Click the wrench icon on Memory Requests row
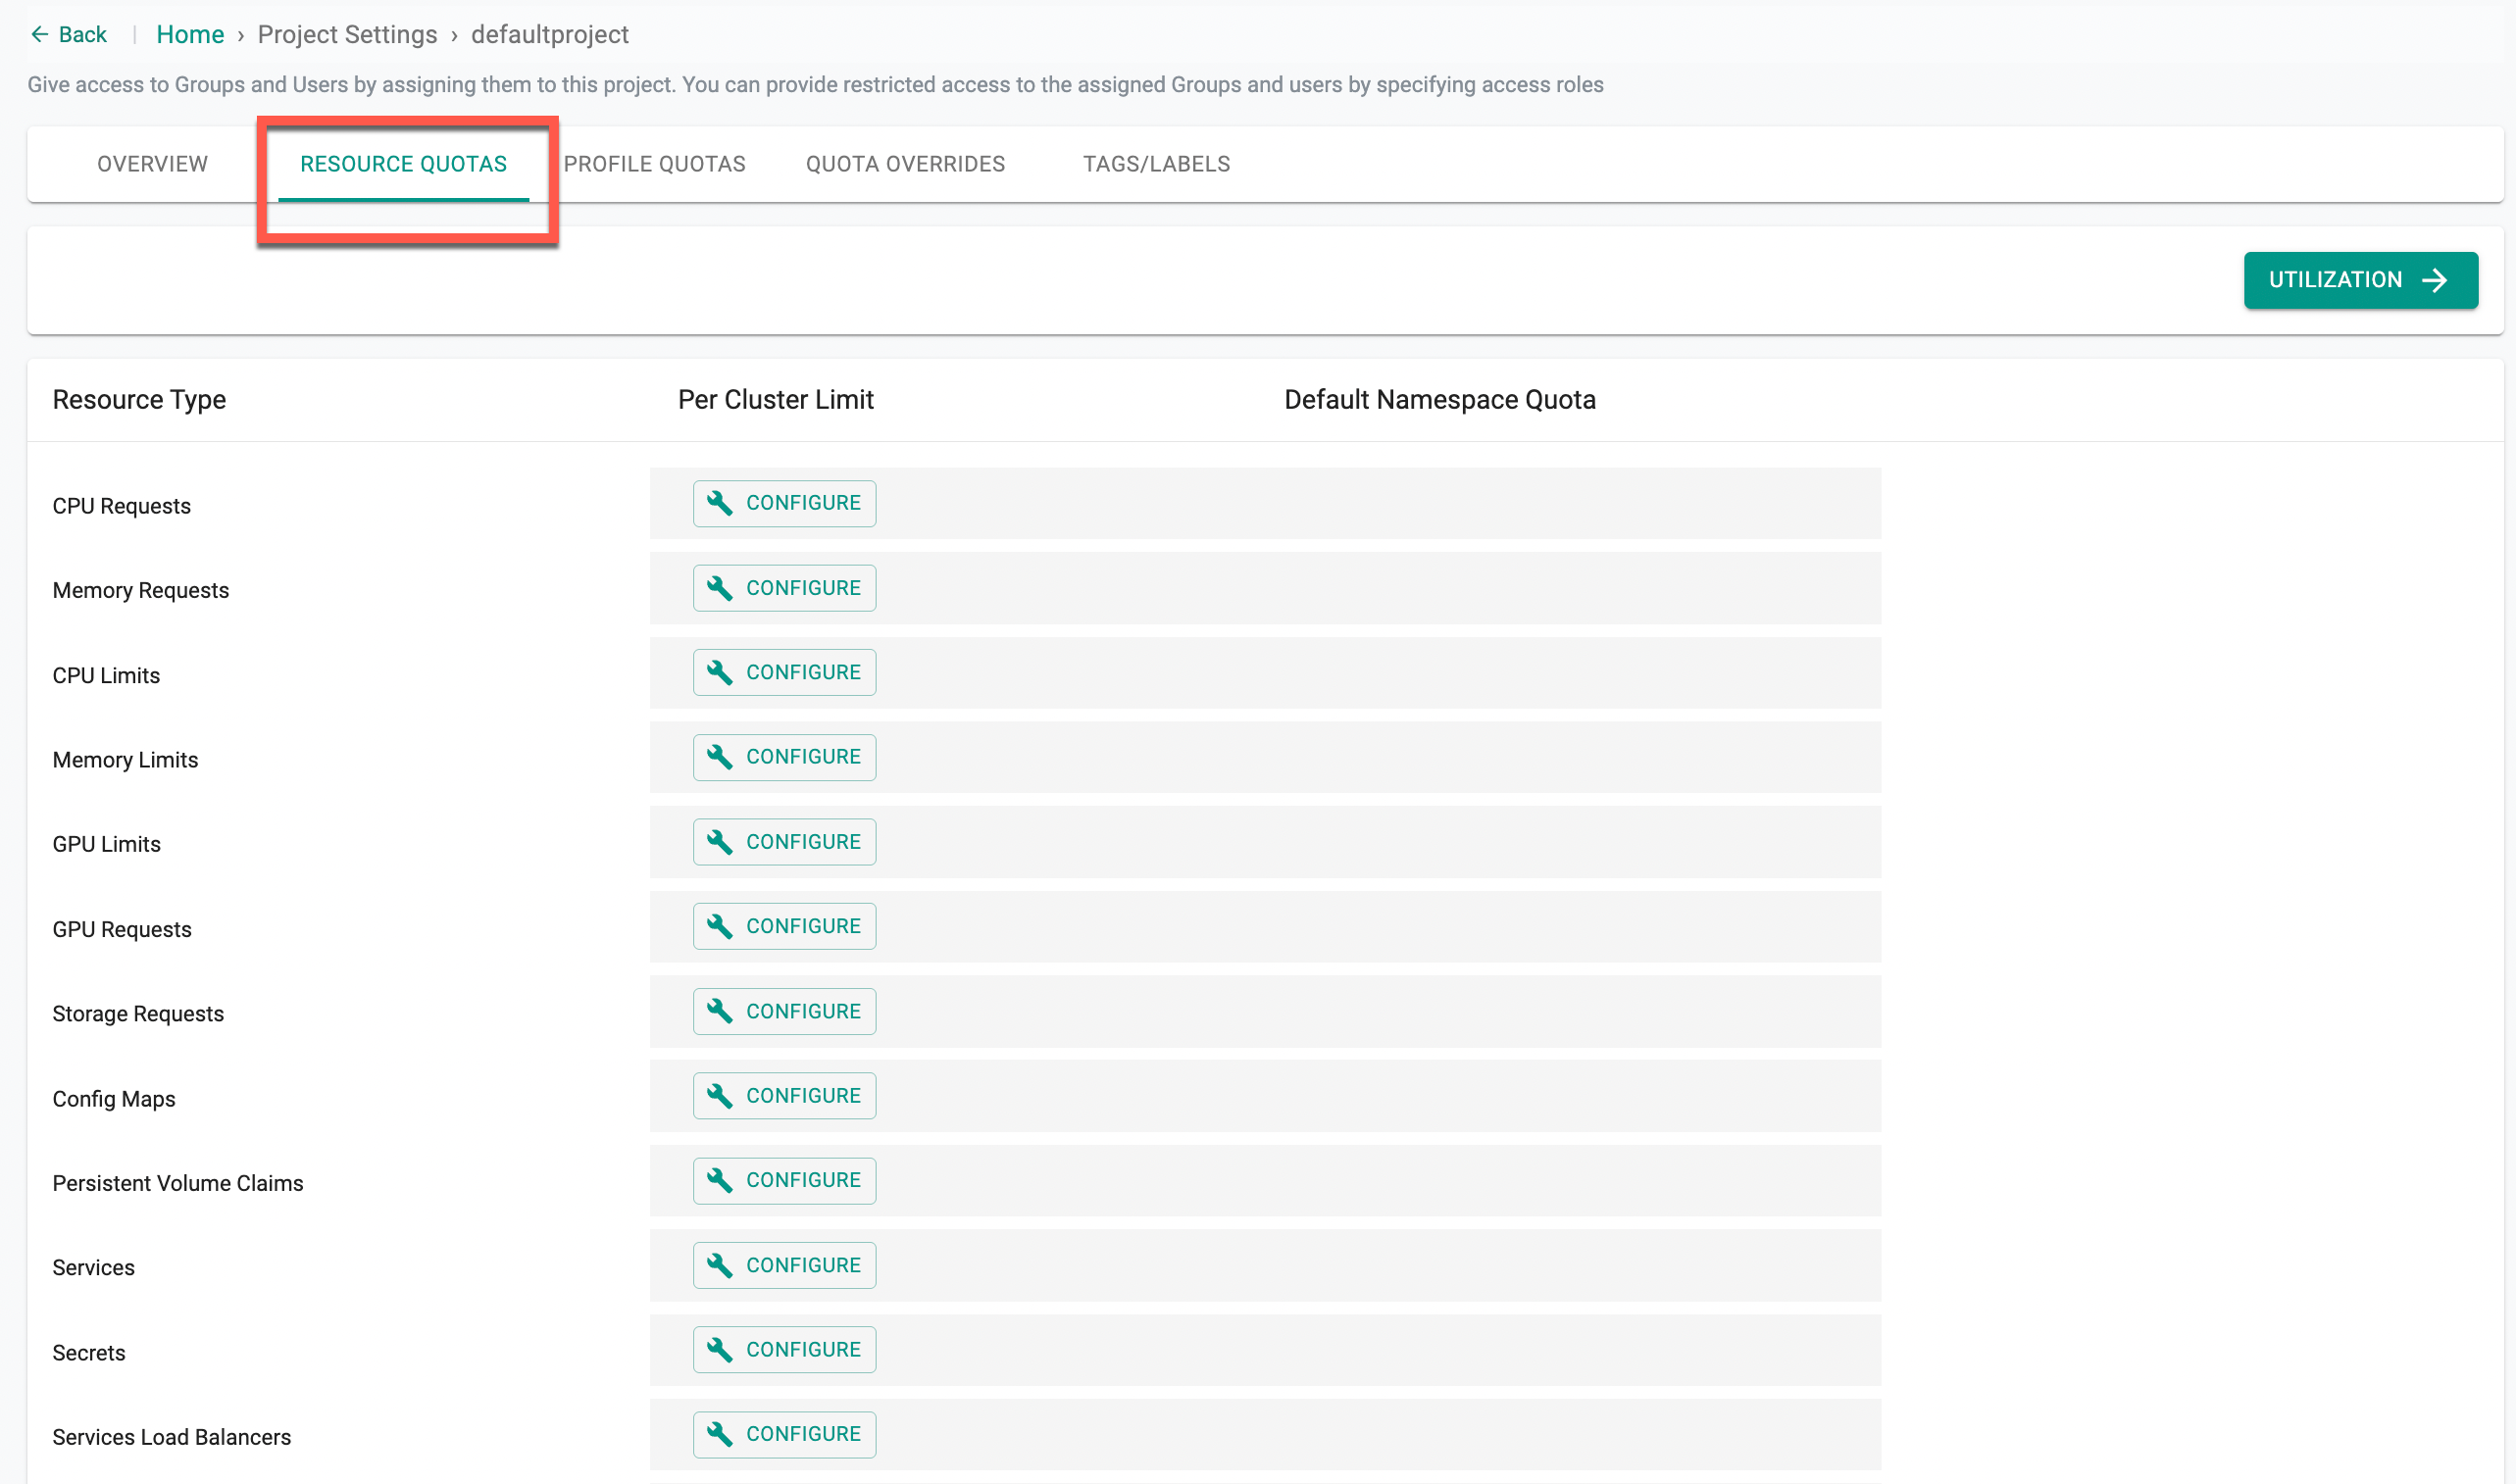 click(719, 588)
